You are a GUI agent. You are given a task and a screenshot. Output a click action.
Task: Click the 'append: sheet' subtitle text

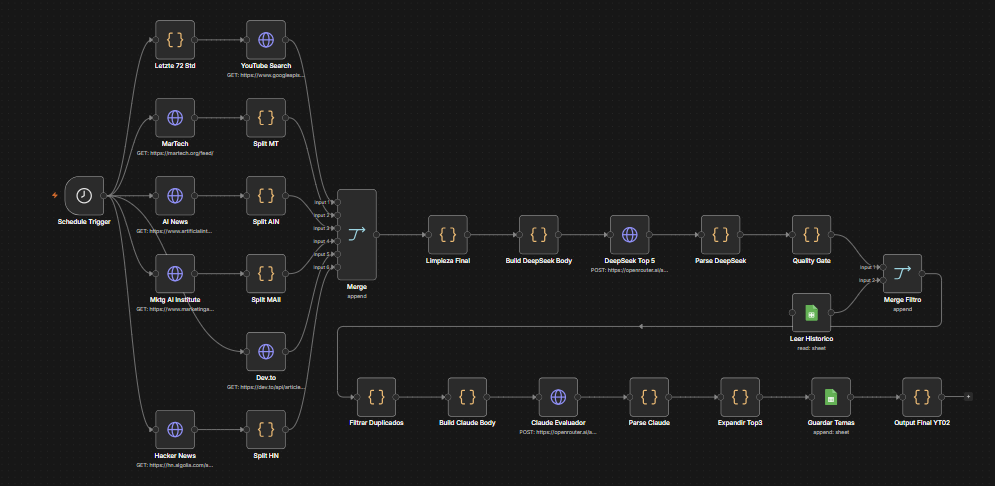click(x=830, y=432)
